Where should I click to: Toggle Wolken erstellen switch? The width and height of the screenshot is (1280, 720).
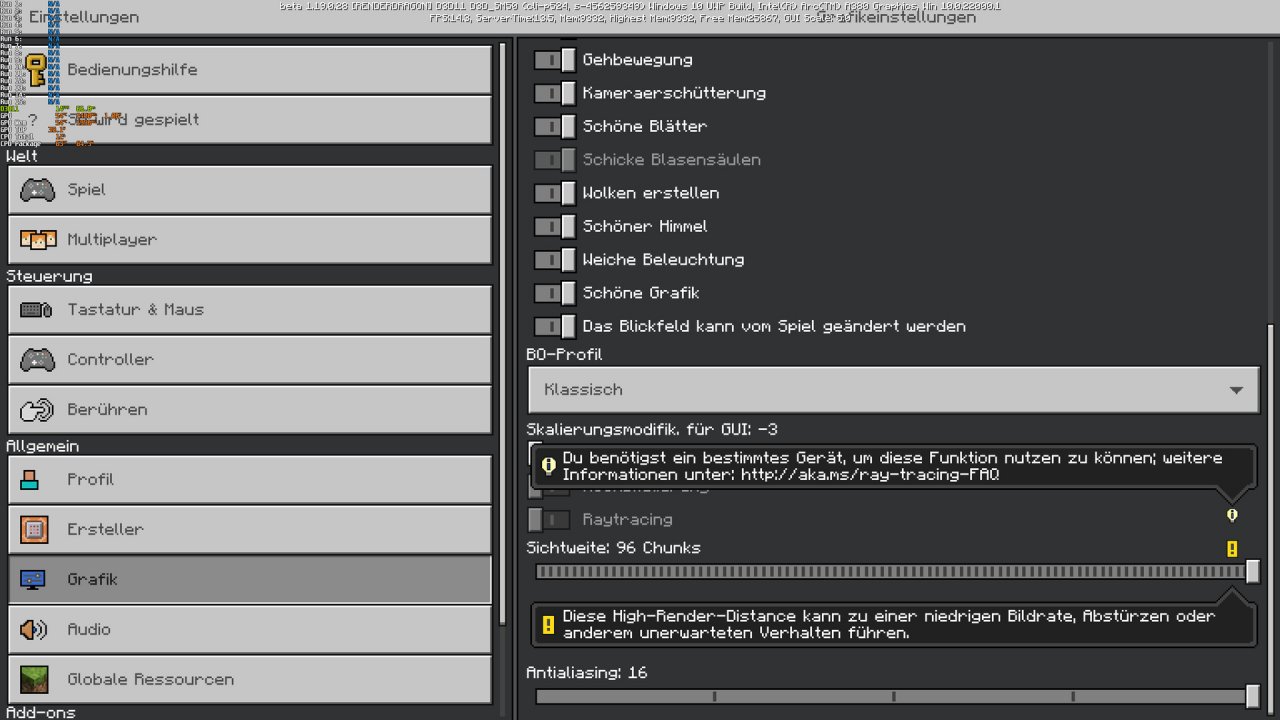[x=554, y=193]
